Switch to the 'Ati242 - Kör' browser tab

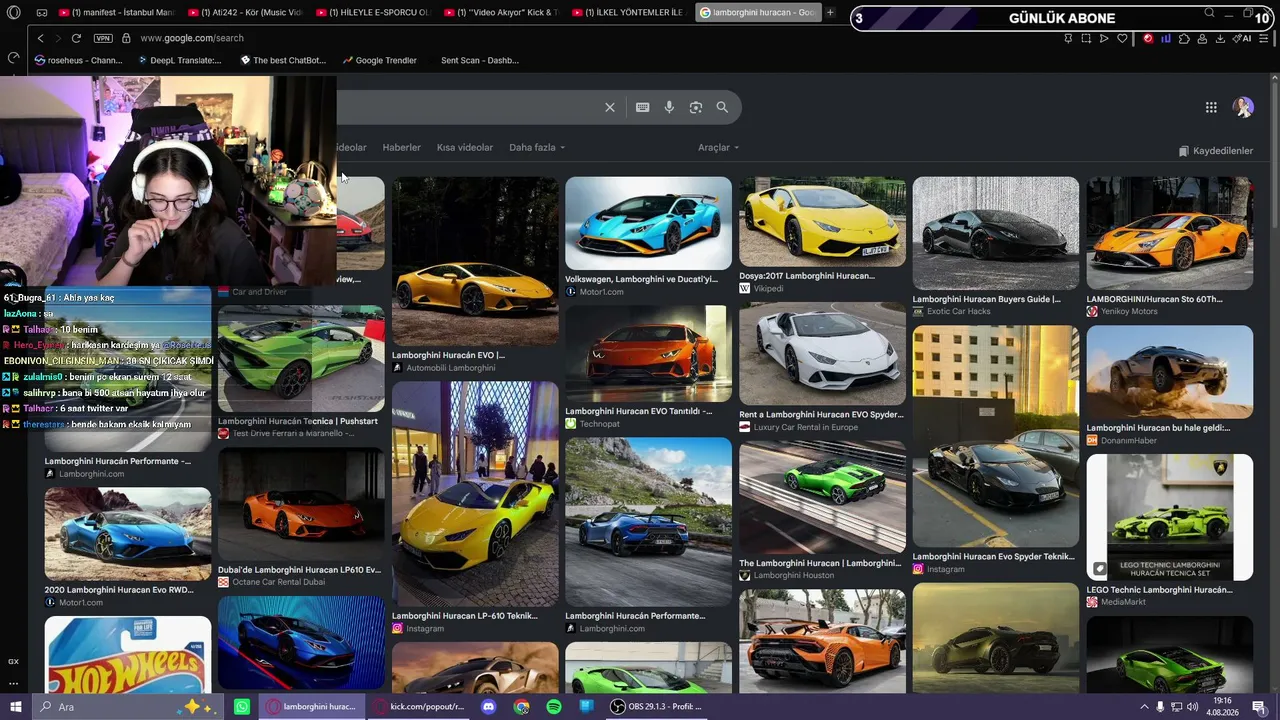[x=244, y=13]
